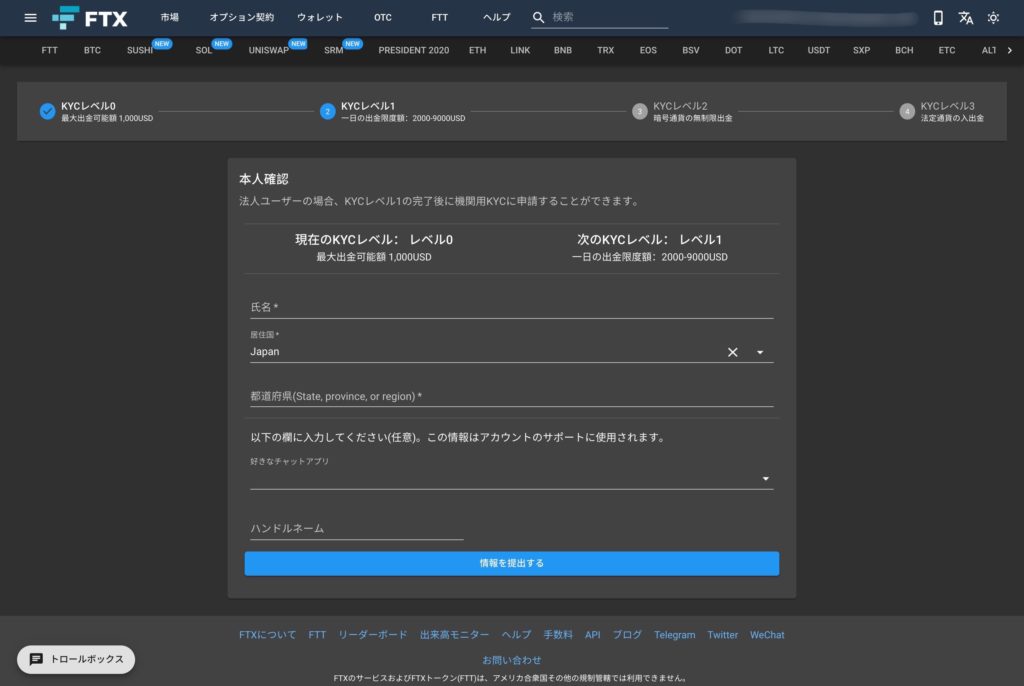Screen dimensions: 1024x686
Task: Select the KYC Level 1 step circle
Action: coord(327,111)
